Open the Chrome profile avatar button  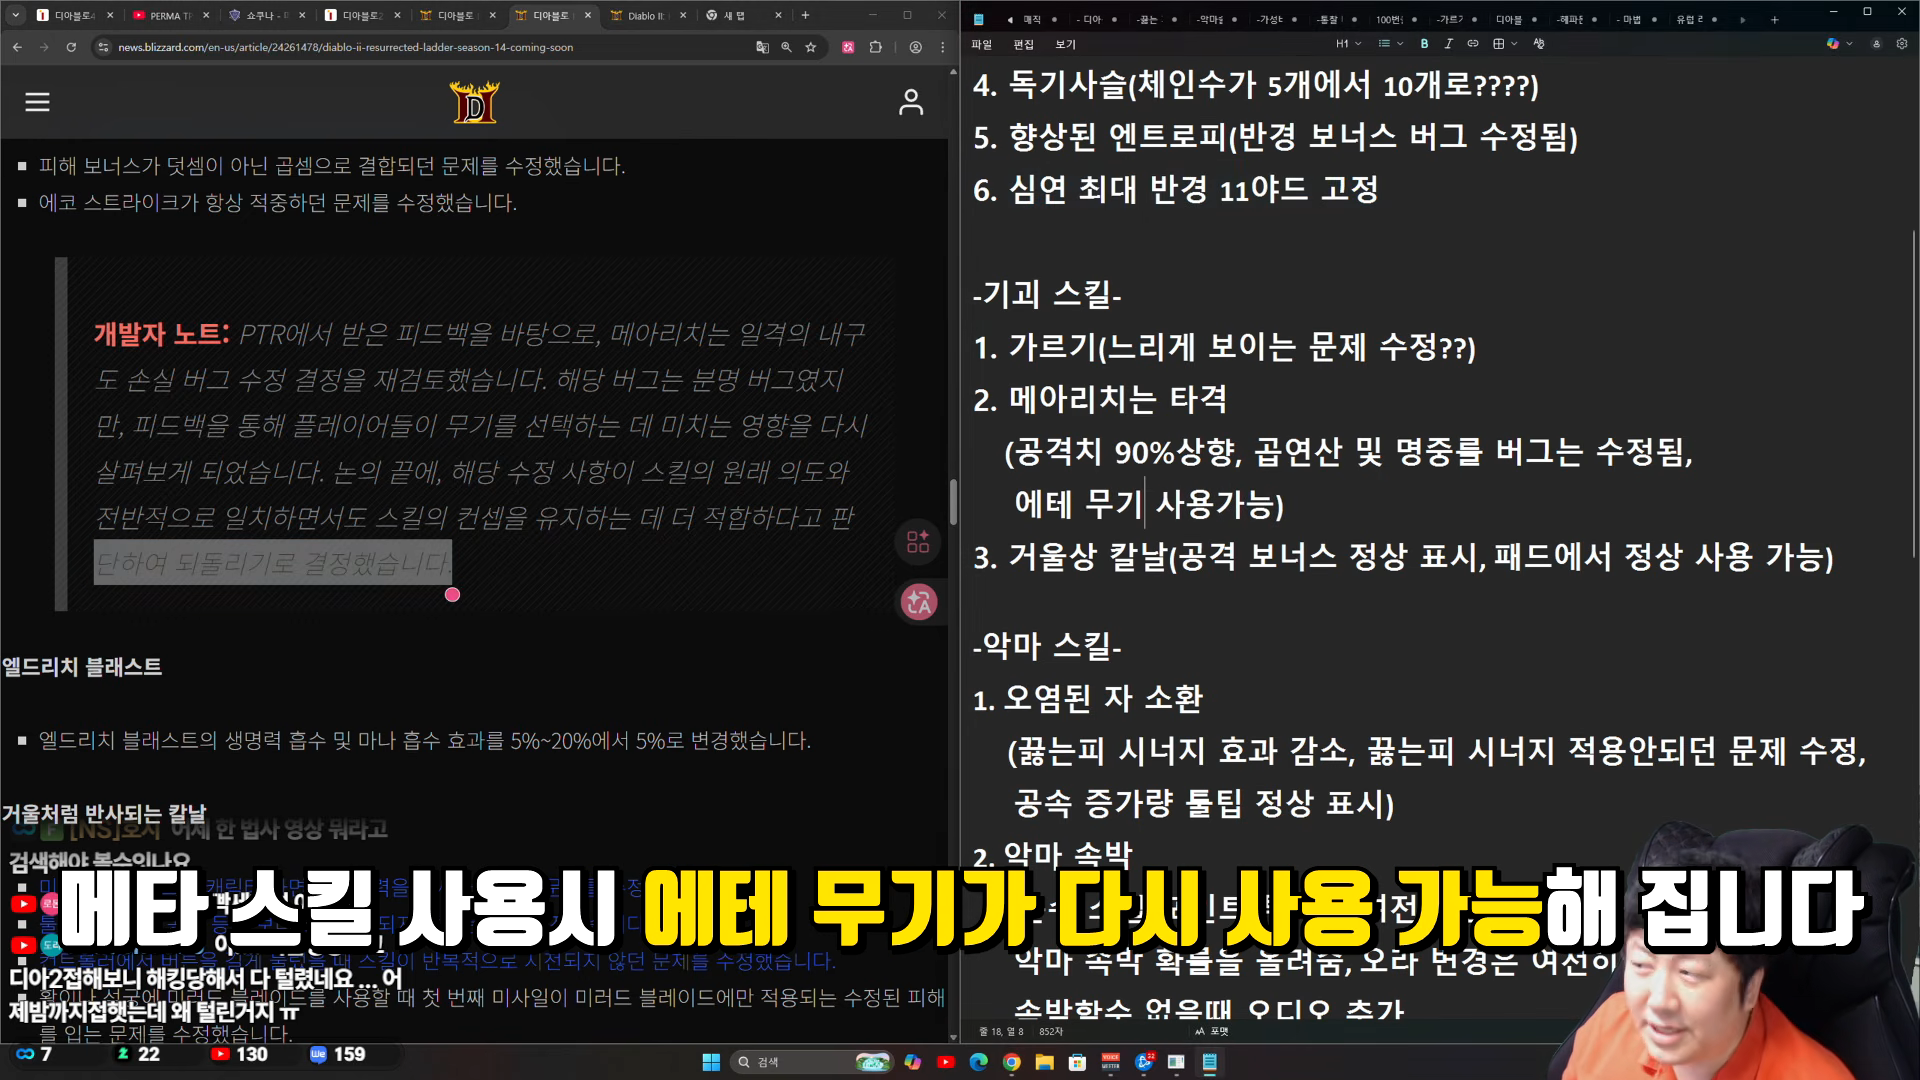pos(915,47)
